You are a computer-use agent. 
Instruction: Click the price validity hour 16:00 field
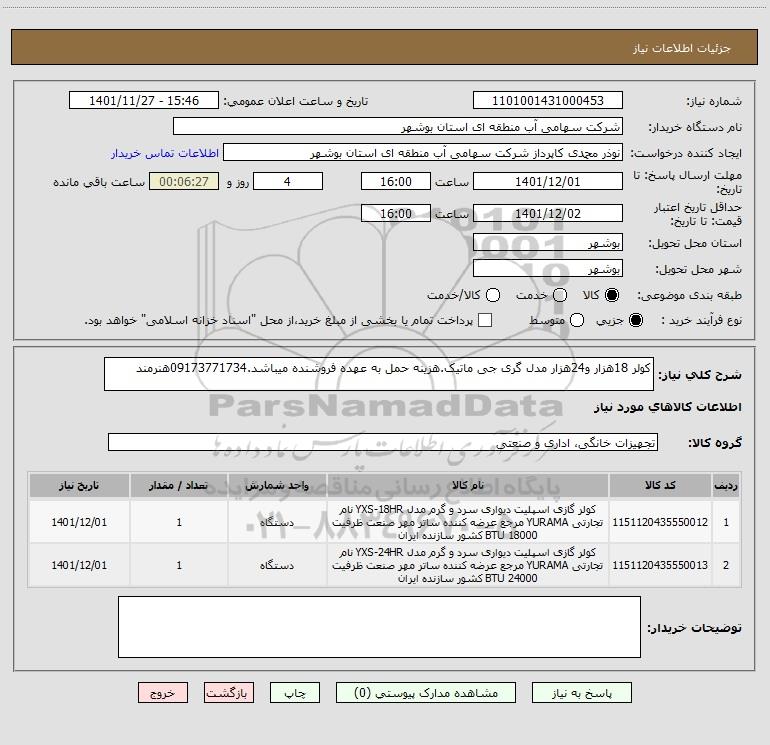(396, 213)
